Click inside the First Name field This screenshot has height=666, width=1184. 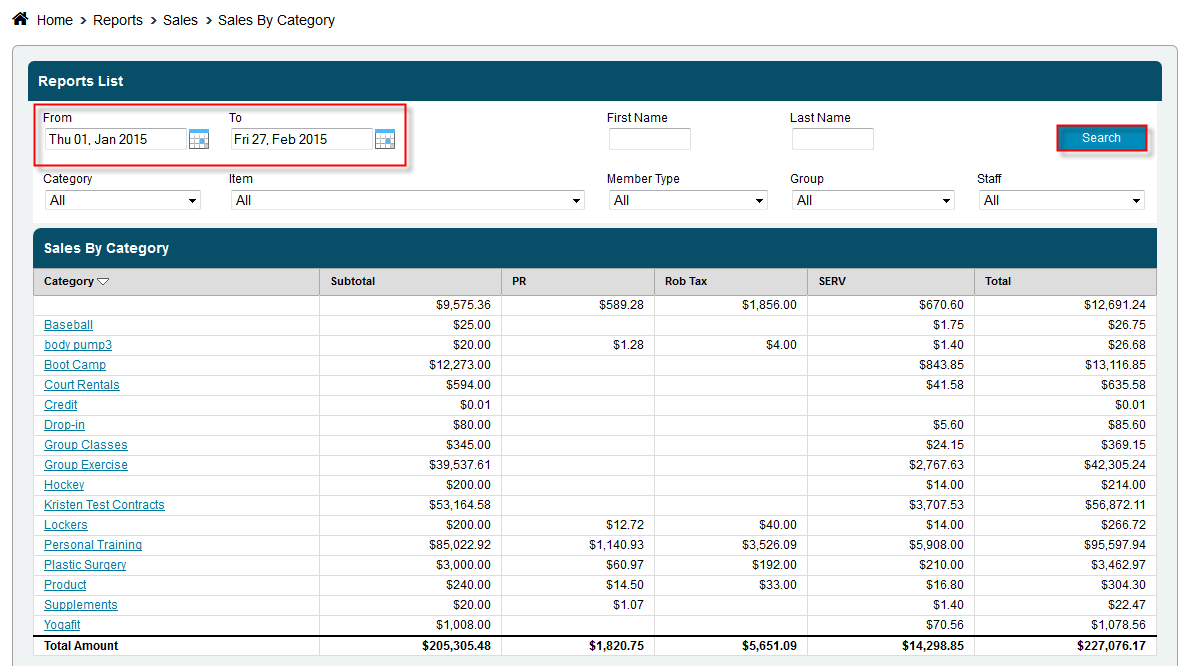point(649,138)
